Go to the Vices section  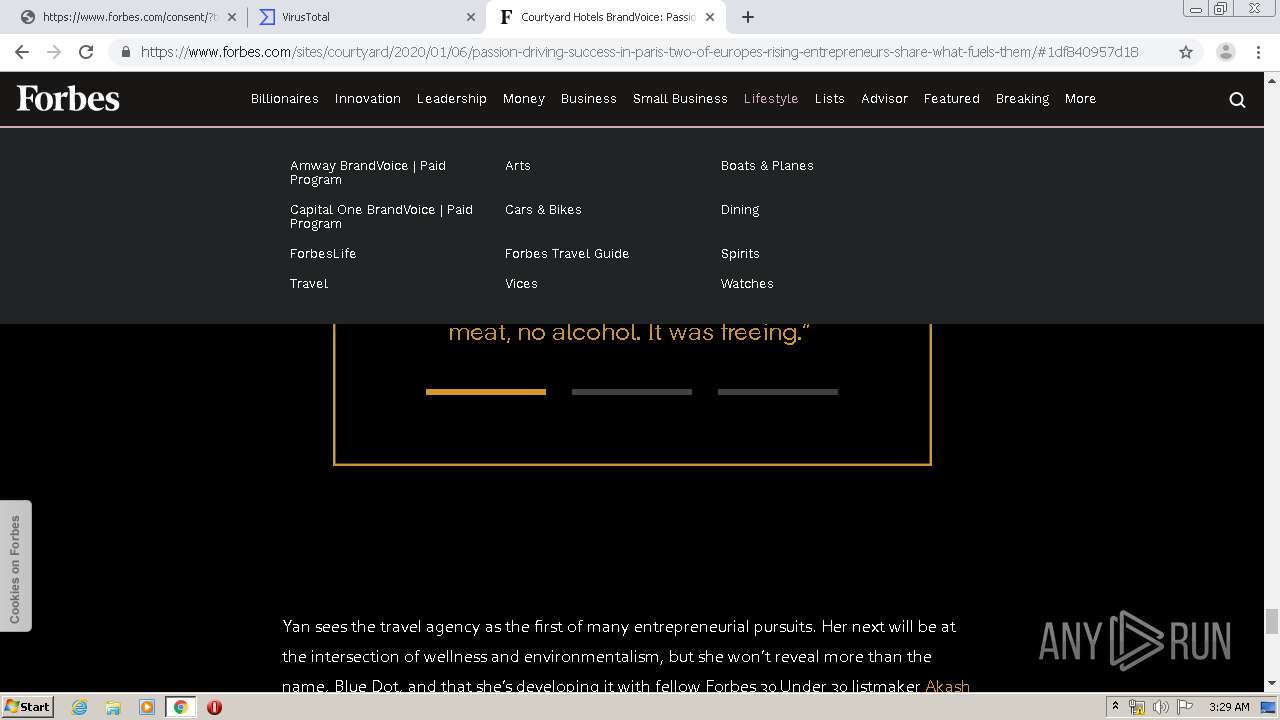521,284
